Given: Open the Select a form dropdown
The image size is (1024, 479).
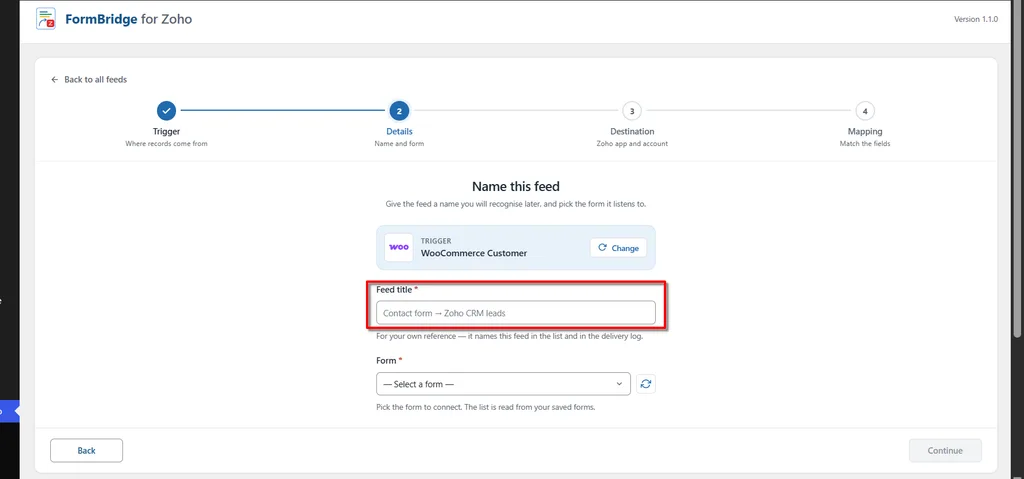Looking at the screenshot, I should point(503,384).
